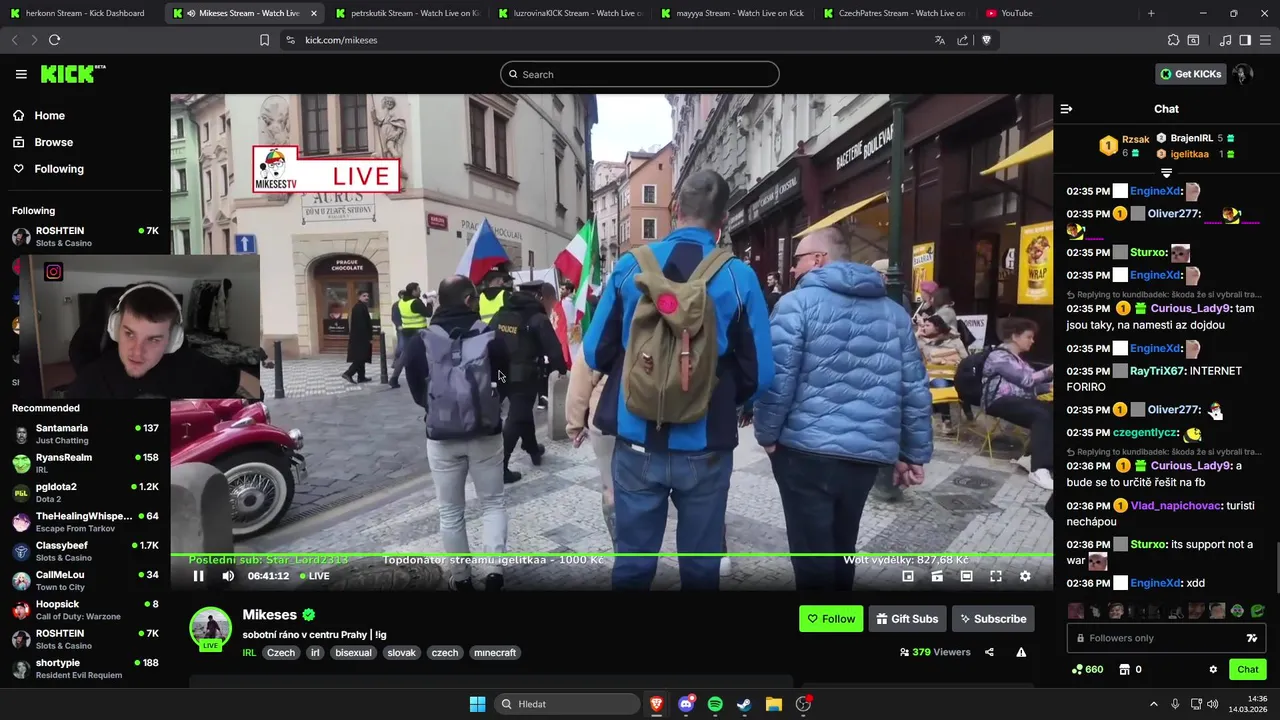Open the Brave Shields lion icon
Screen dimensions: 1280x720
(986, 40)
